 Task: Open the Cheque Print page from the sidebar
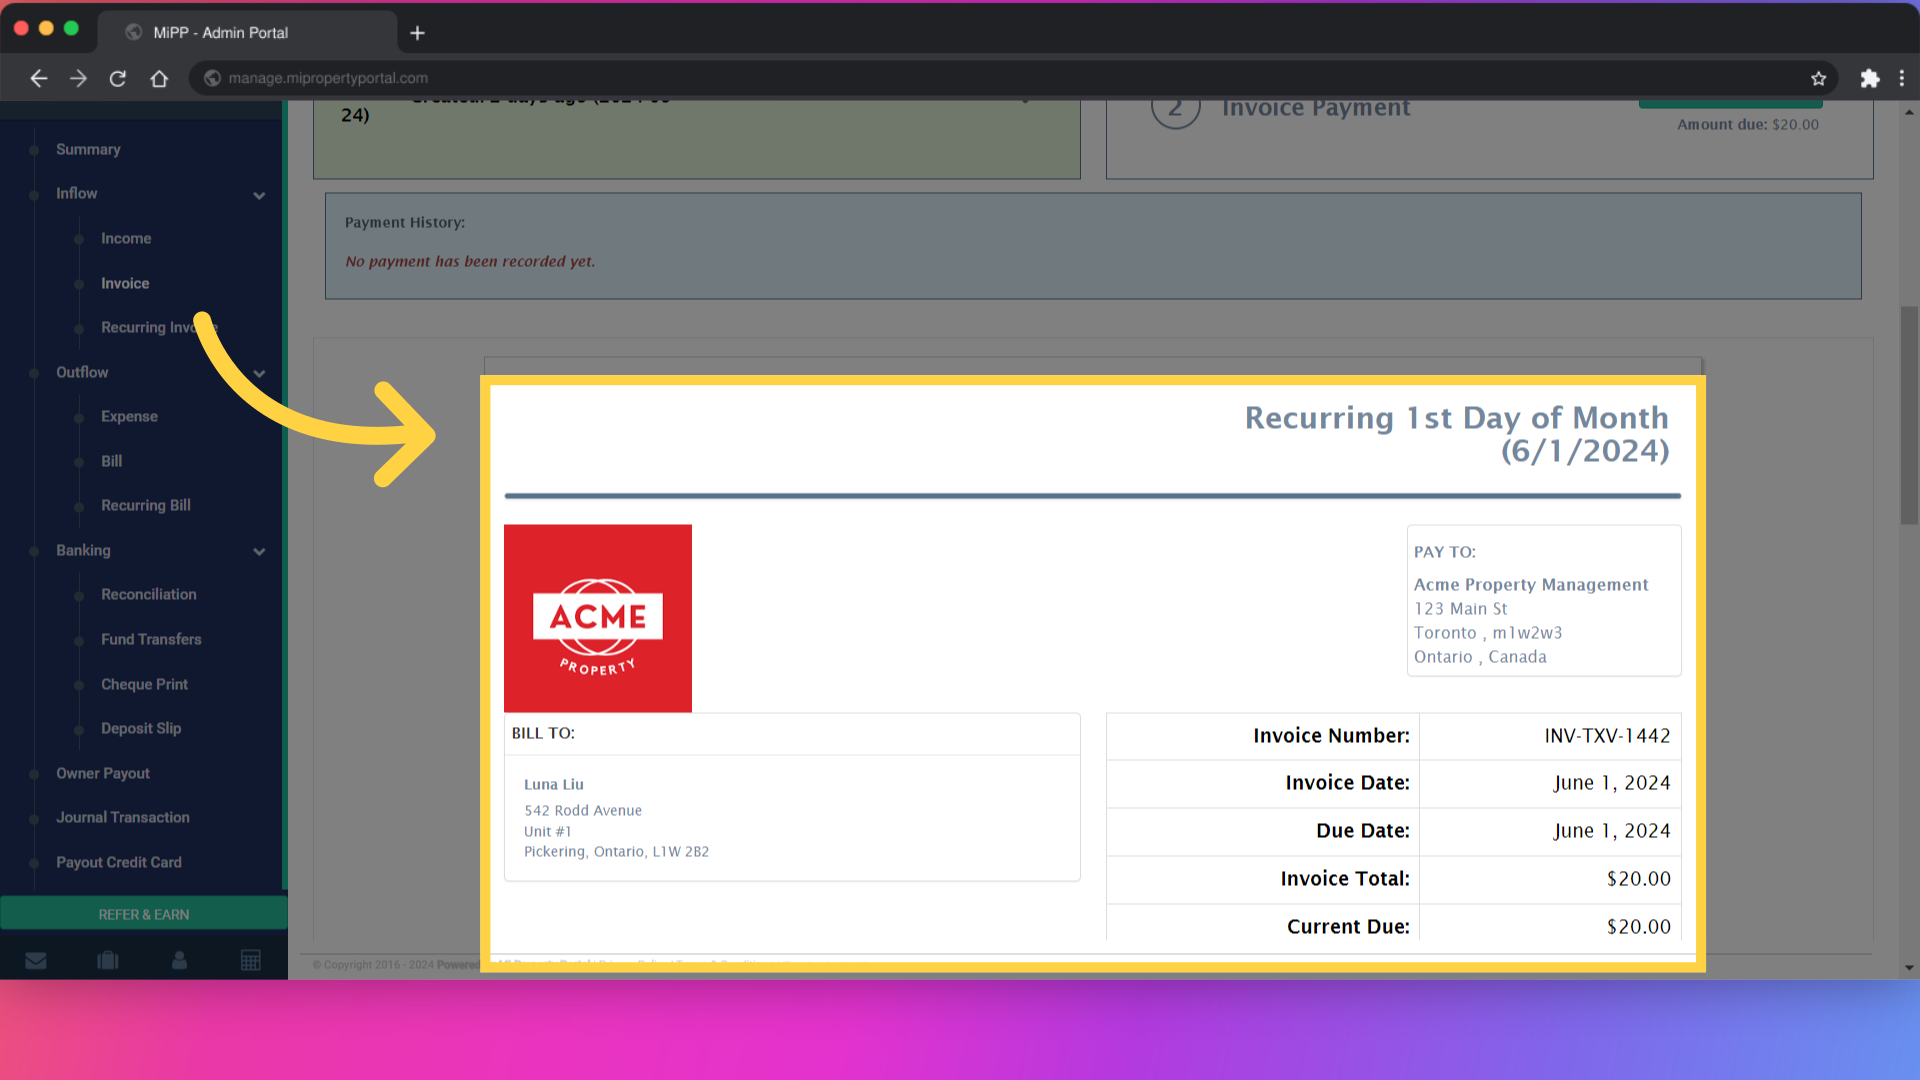pyautogui.click(x=144, y=684)
